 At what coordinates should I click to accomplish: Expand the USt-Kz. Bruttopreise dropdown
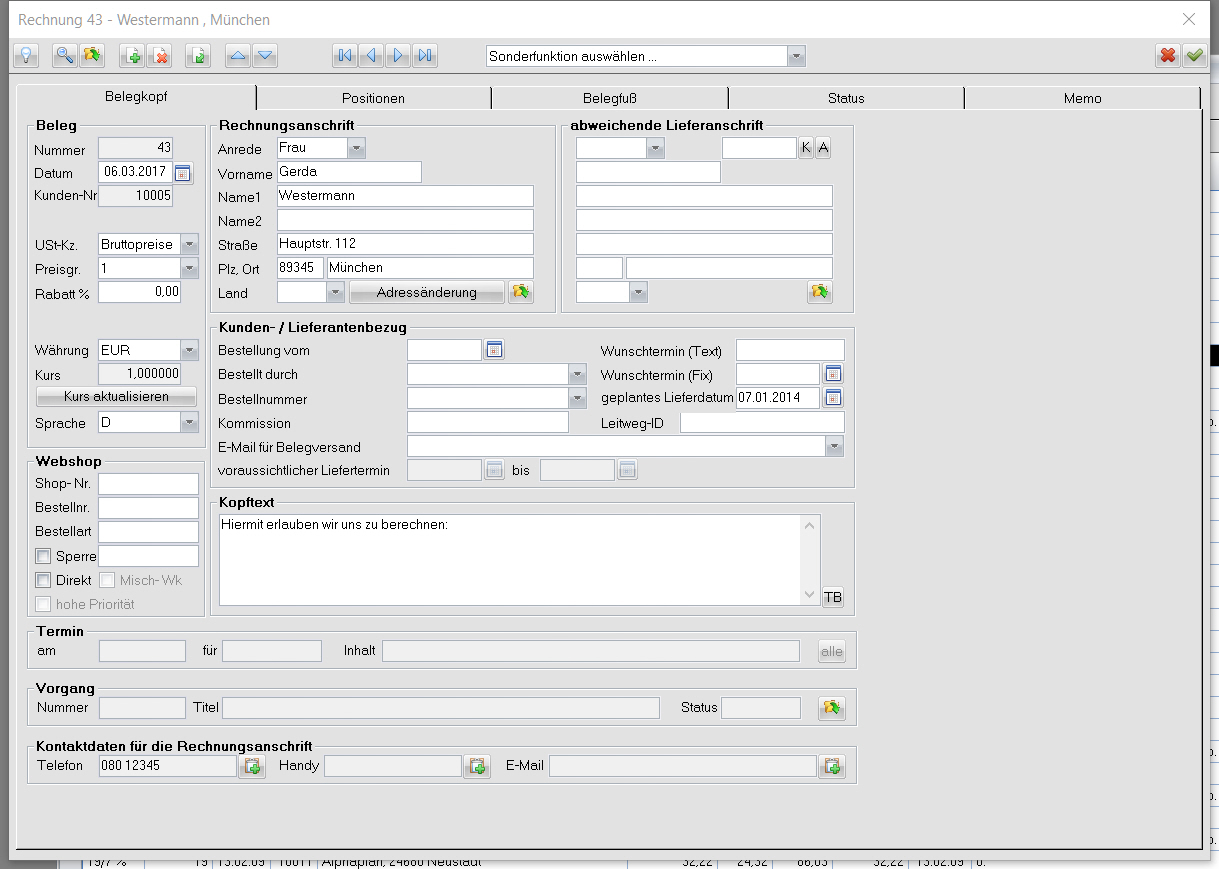pyautogui.click(x=189, y=245)
